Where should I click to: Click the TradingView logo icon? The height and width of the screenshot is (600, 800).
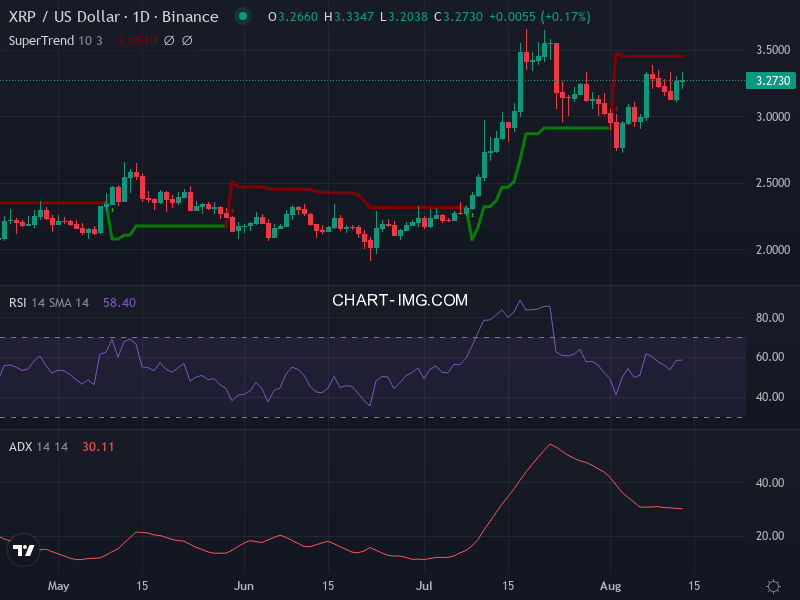(23, 550)
